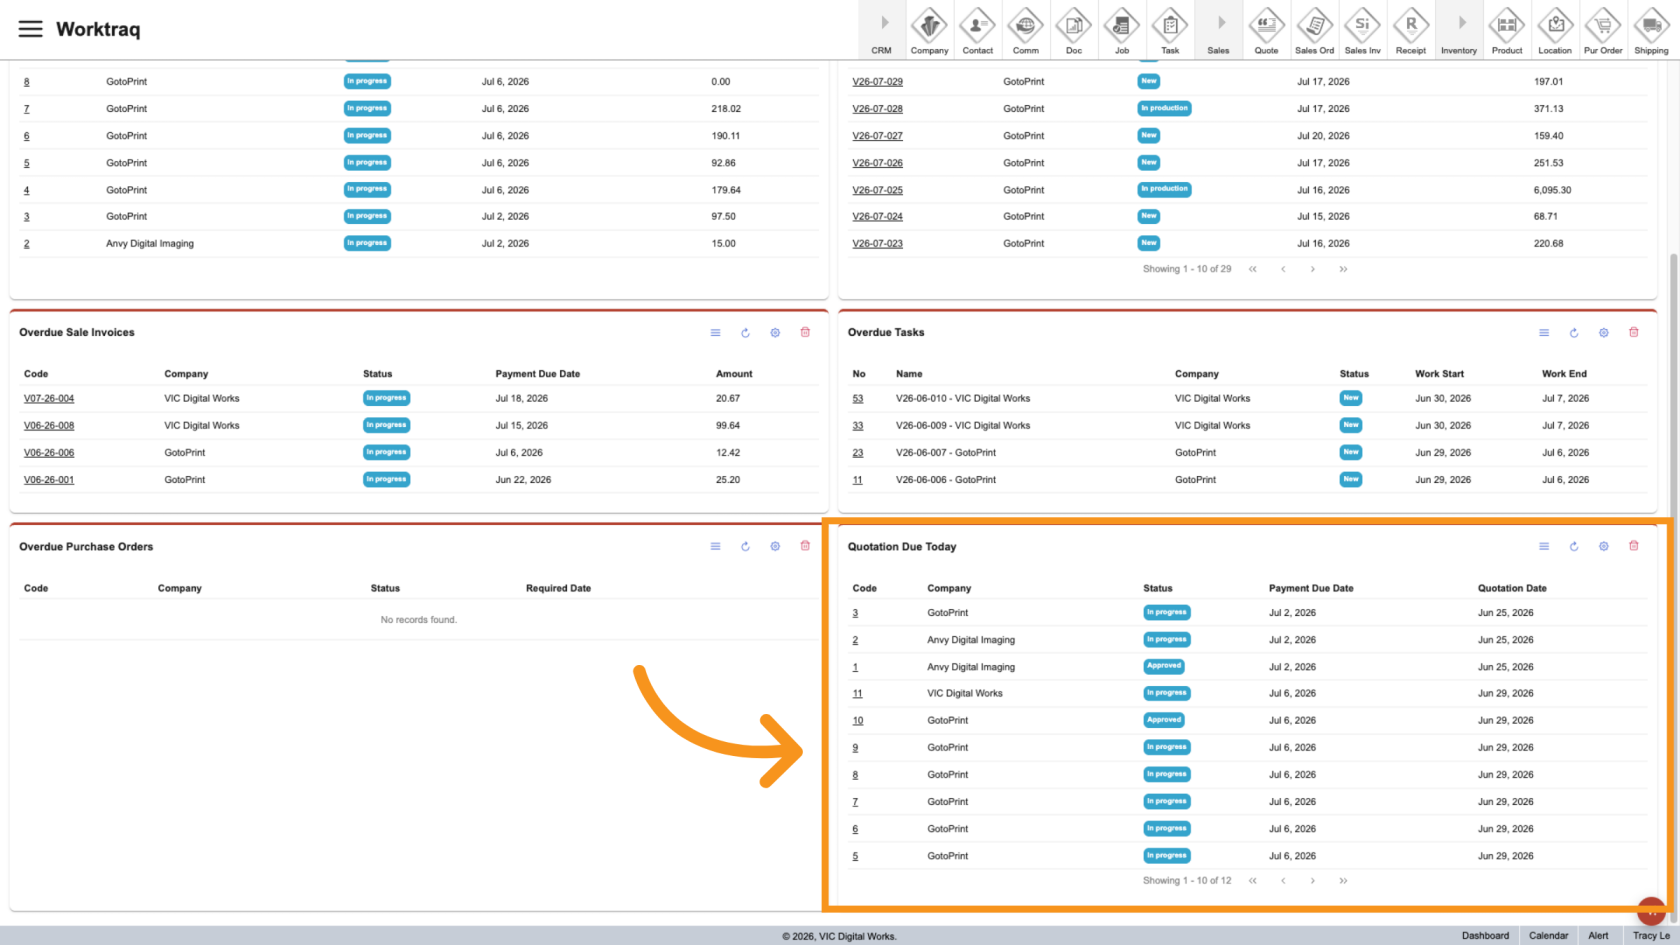Open invoice V06-26-001
This screenshot has width=1680, height=945.
click(x=49, y=480)
